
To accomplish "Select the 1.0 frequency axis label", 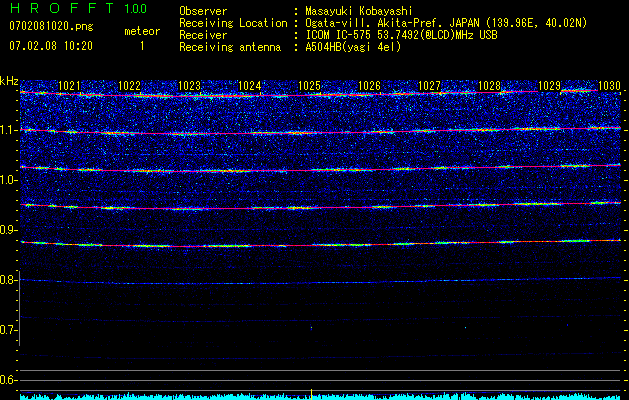I will pyautogui.click(x=9, y=180).
